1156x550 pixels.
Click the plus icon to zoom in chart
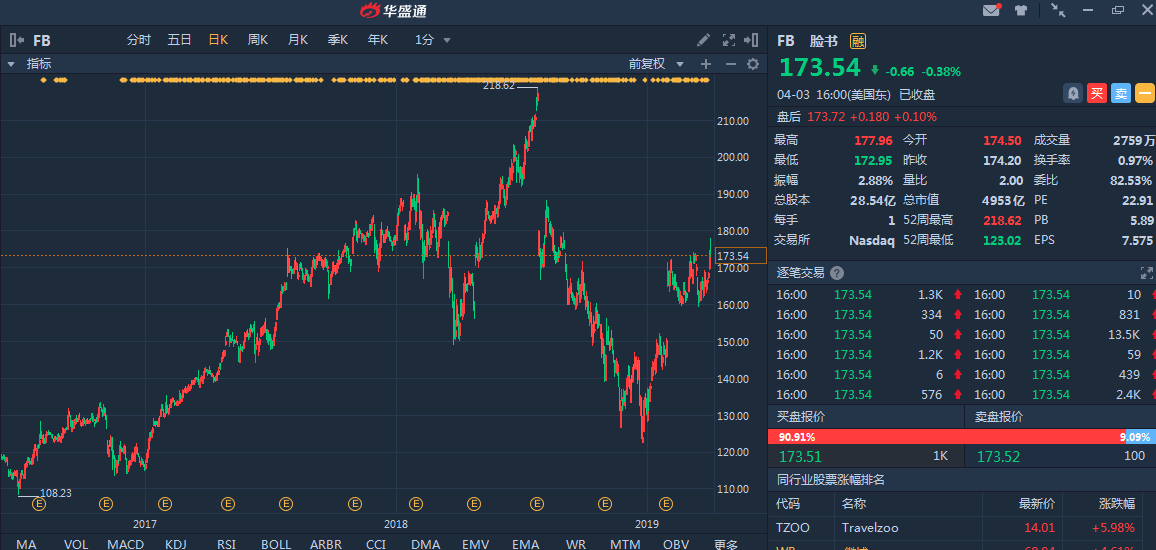point(705,64)
